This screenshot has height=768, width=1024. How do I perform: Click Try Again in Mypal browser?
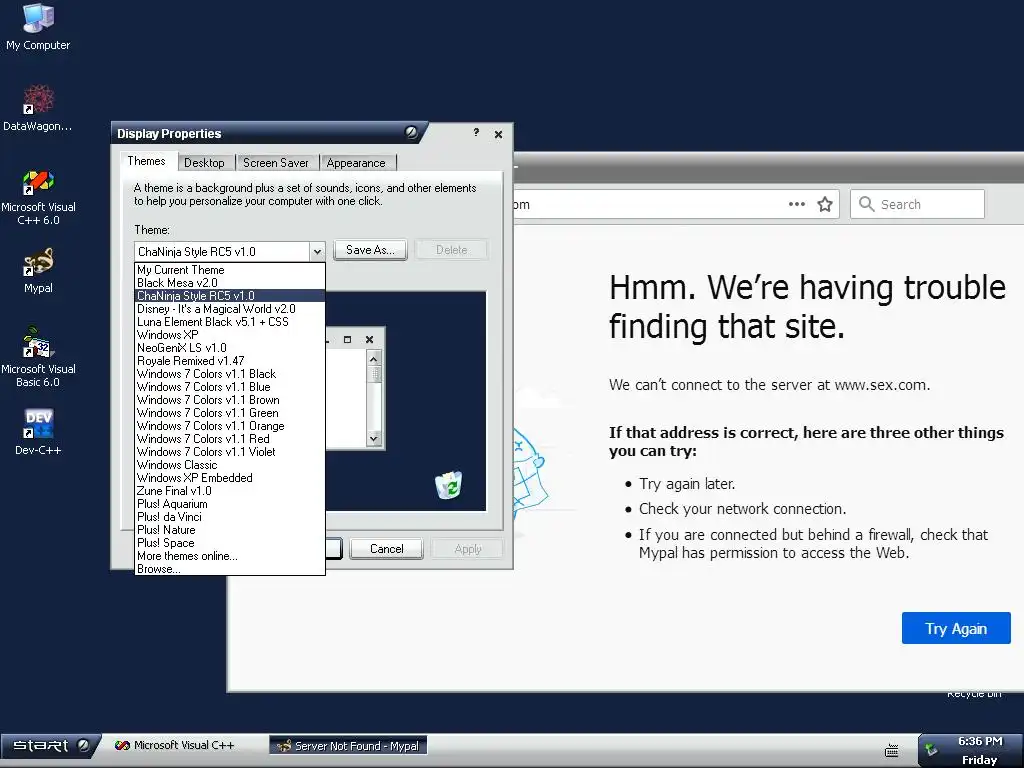coord(956,628)
